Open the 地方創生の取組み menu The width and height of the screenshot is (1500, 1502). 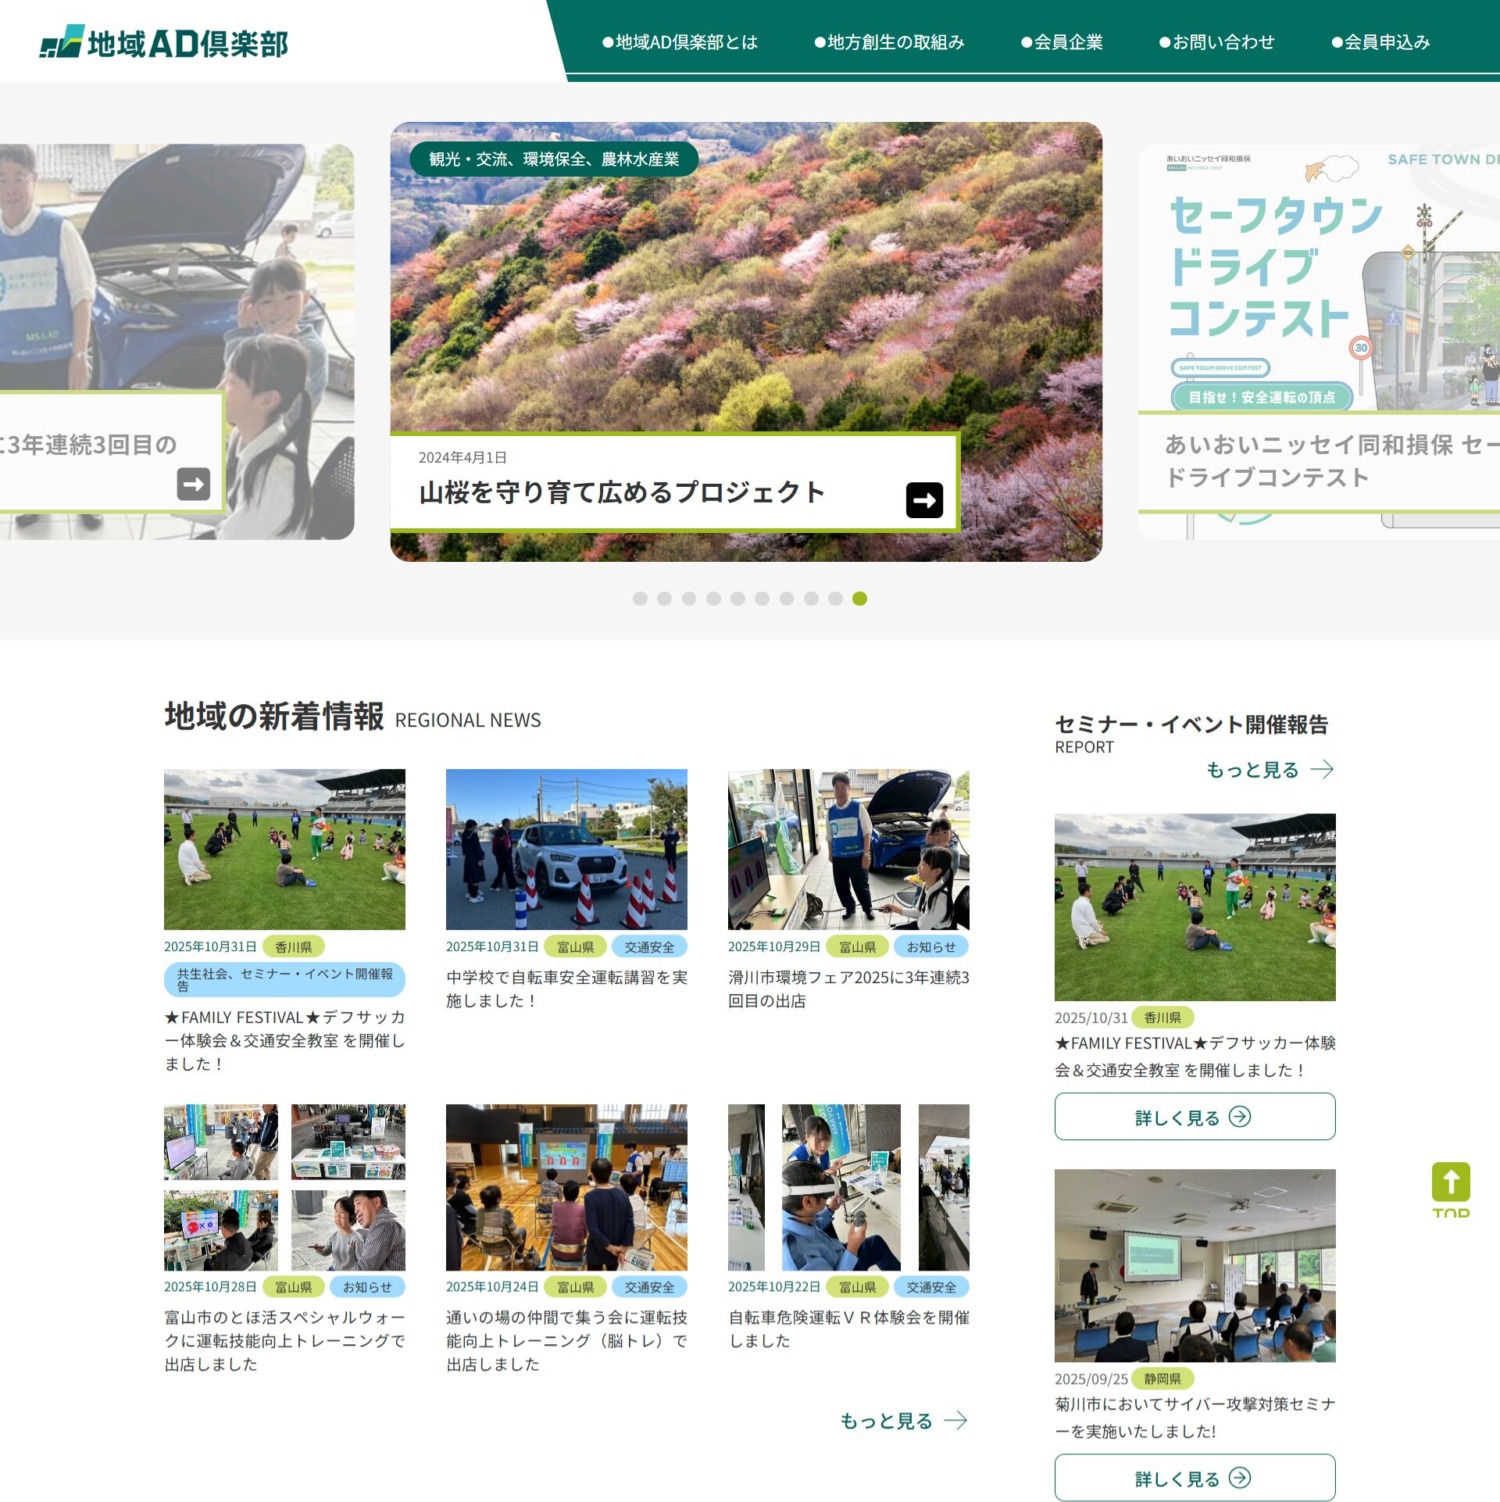pos(890,42)
